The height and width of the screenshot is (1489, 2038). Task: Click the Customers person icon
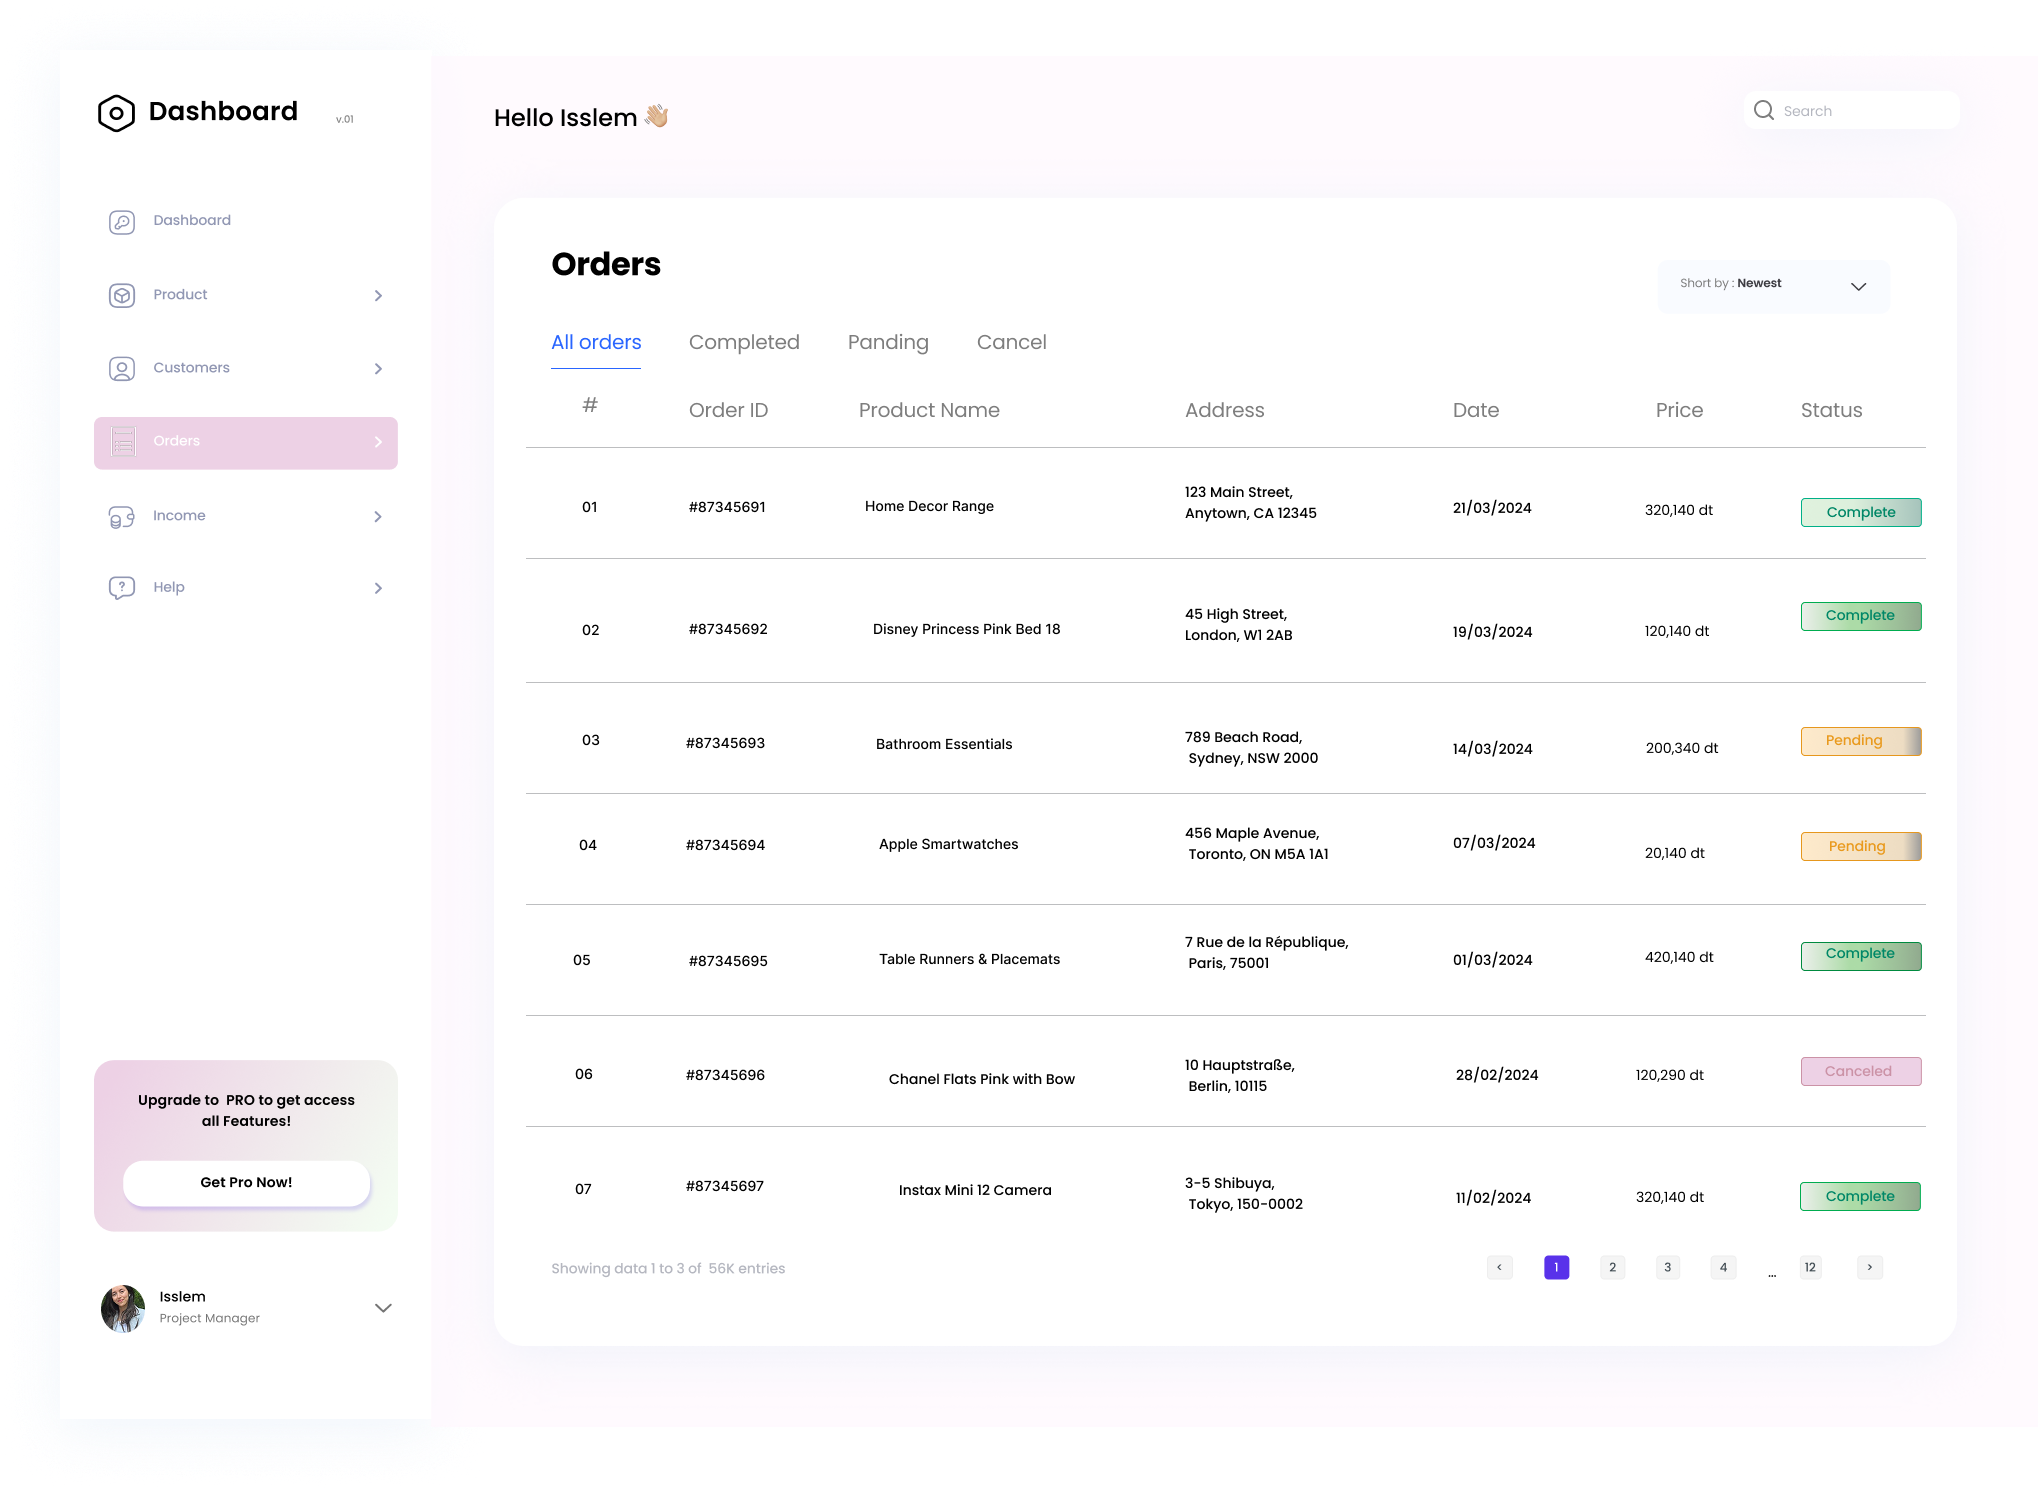click(x=122, y=368)
